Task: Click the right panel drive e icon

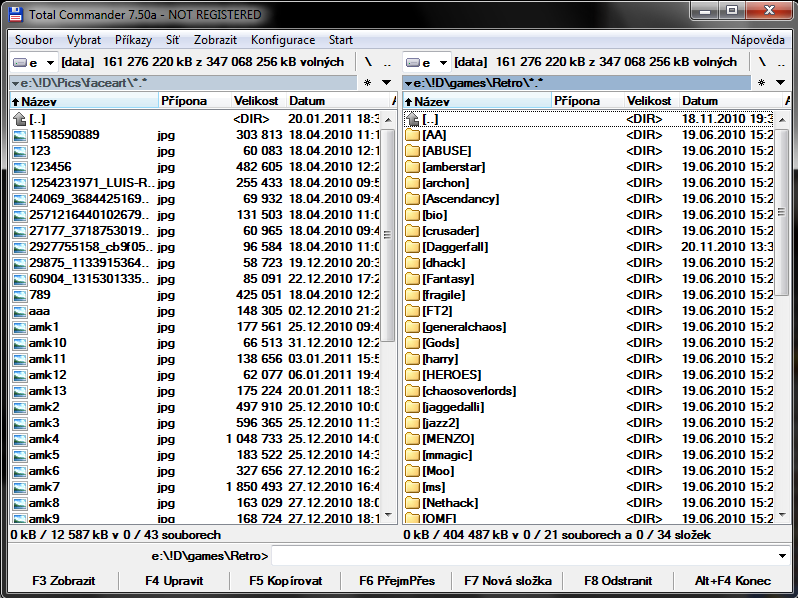Action: tap(413, 63)
